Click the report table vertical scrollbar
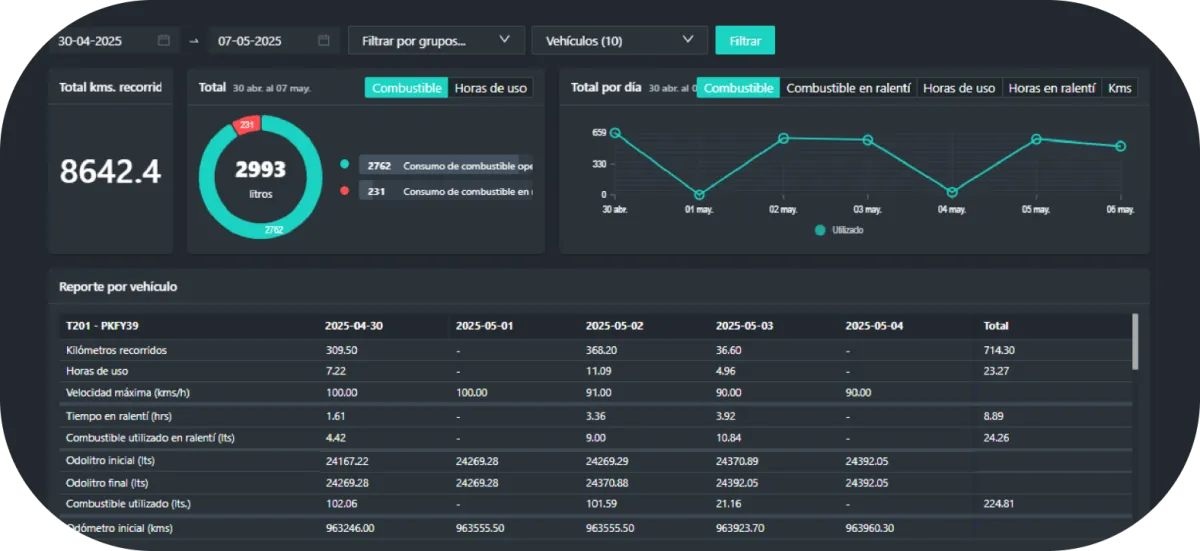 pos(1134,342)
